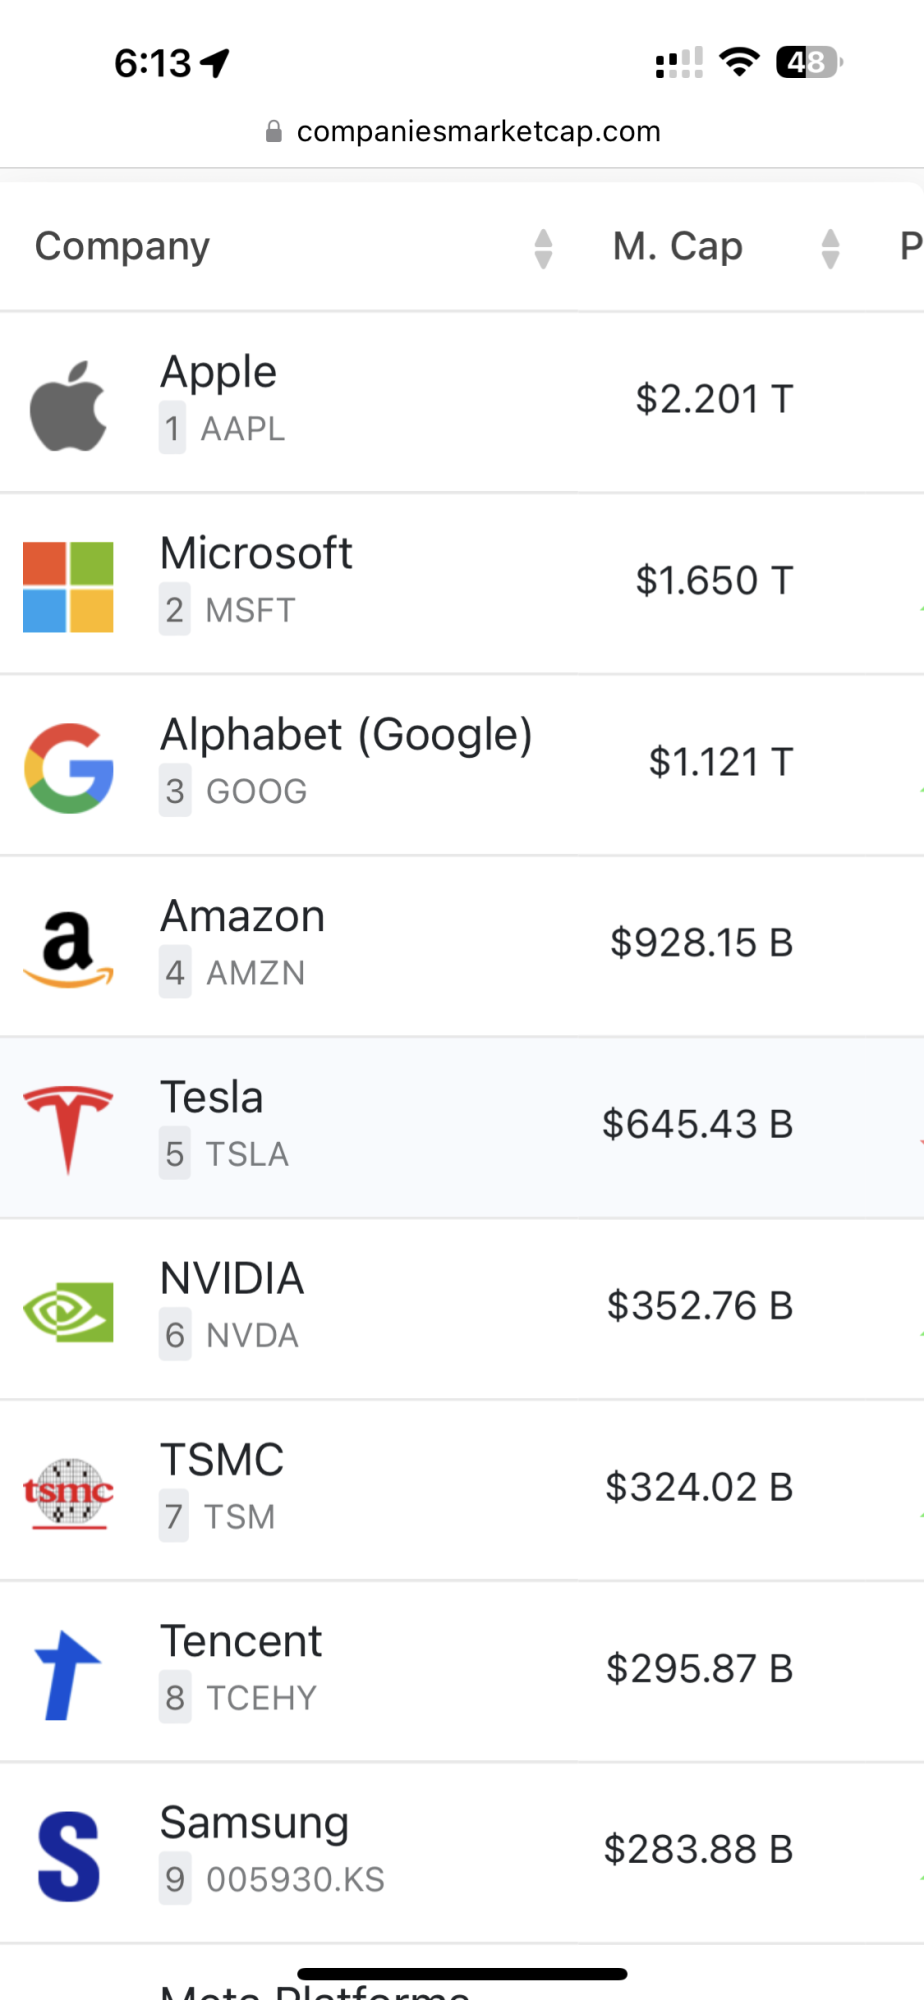
Task: Tap the green NVIDIA eye logo
Action: coord(68,1312)
